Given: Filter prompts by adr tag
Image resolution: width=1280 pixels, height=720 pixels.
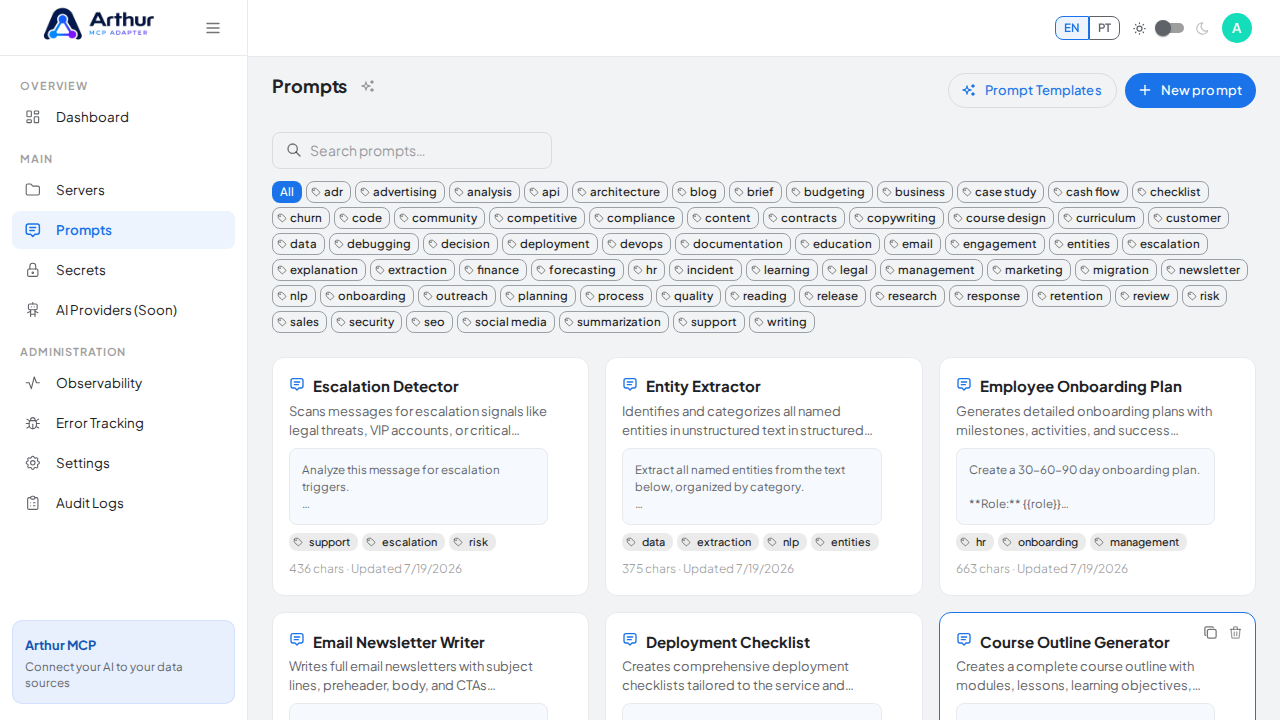Looking at the screenshot, I should (x=328, y=192).
